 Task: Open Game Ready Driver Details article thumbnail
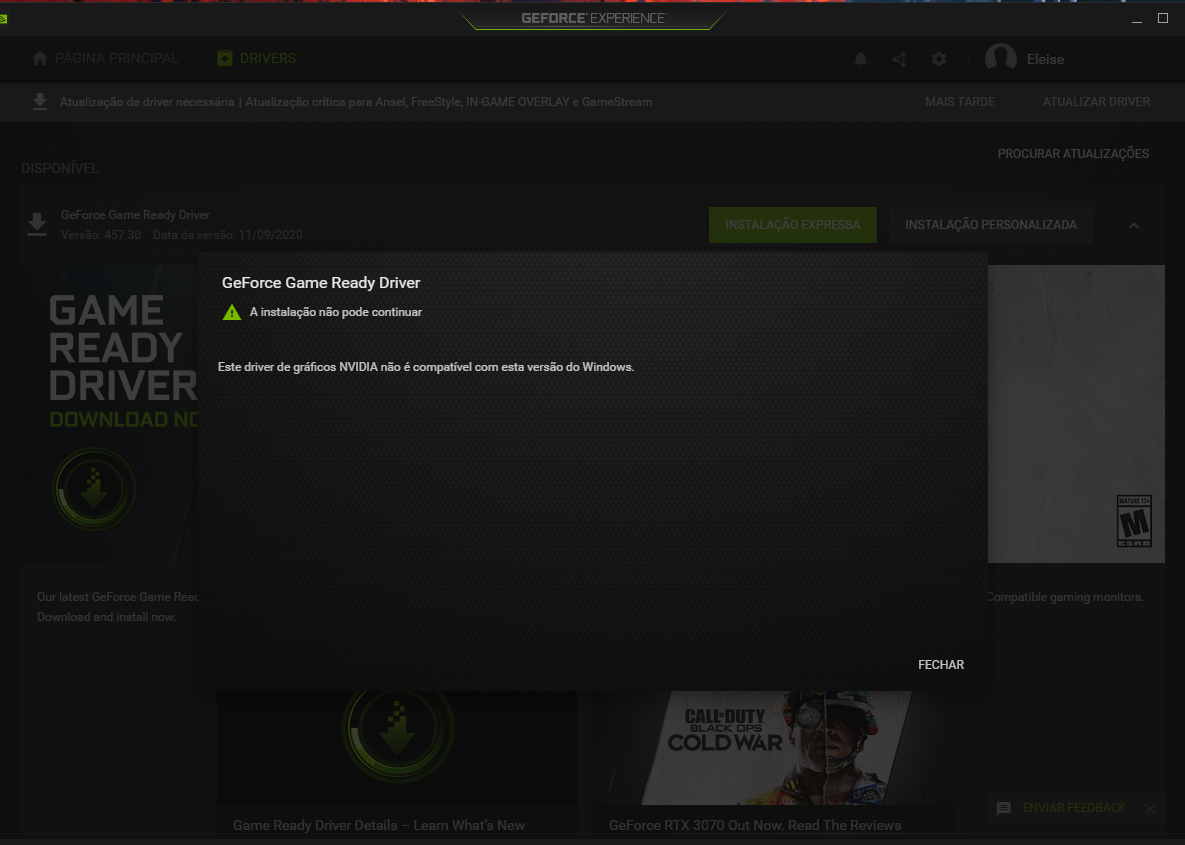coord(397,748)
